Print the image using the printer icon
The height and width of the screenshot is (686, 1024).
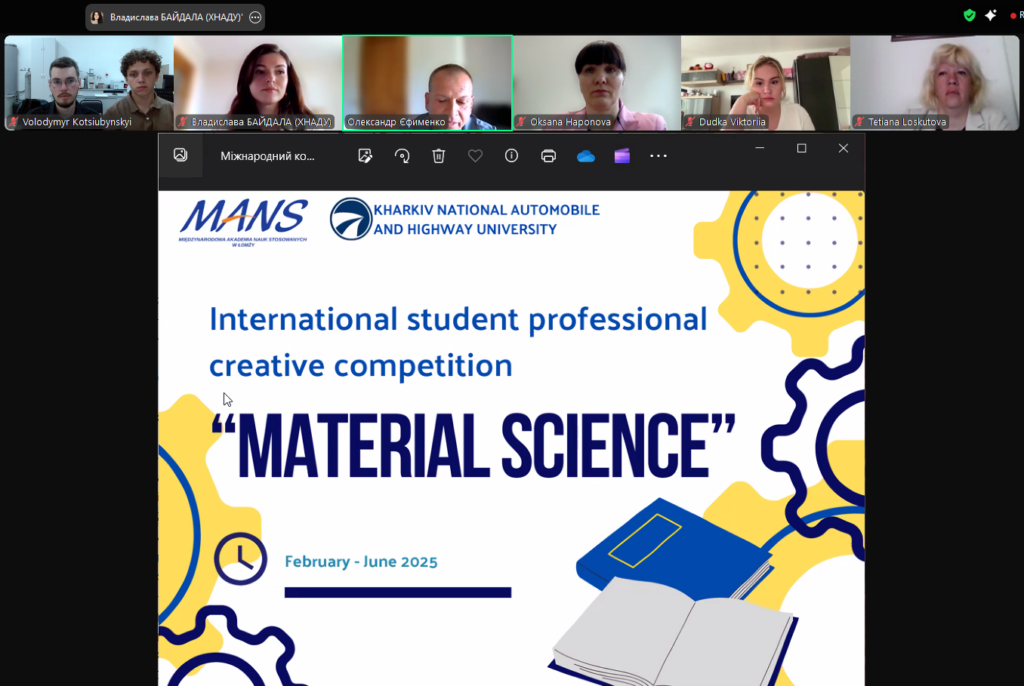point(548,156)
